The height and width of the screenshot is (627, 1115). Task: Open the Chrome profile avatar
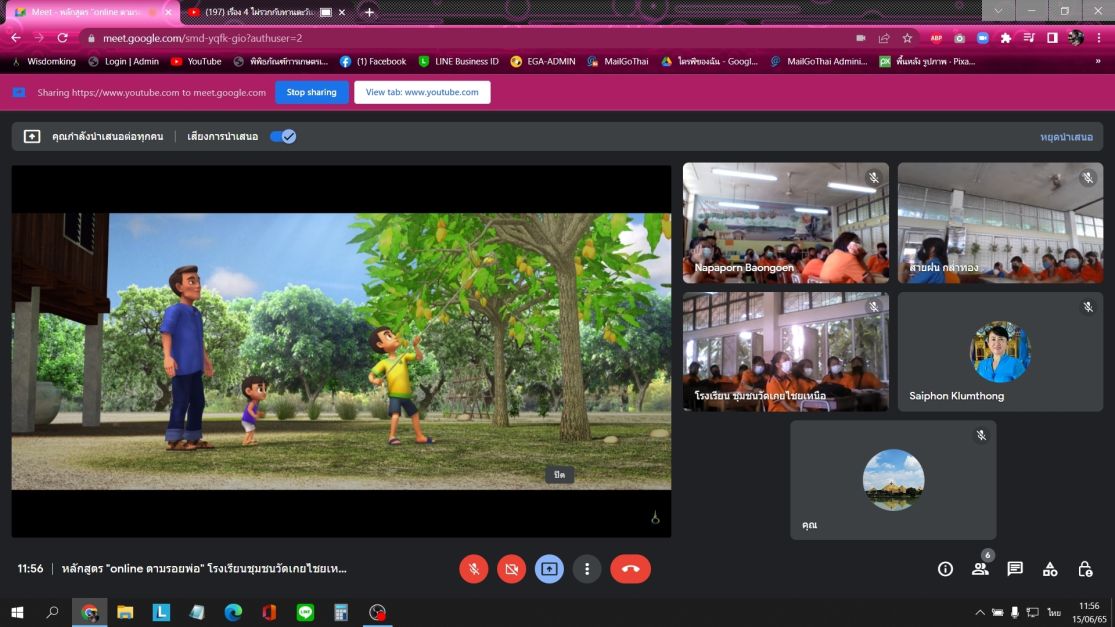(x=1076, y=38)
